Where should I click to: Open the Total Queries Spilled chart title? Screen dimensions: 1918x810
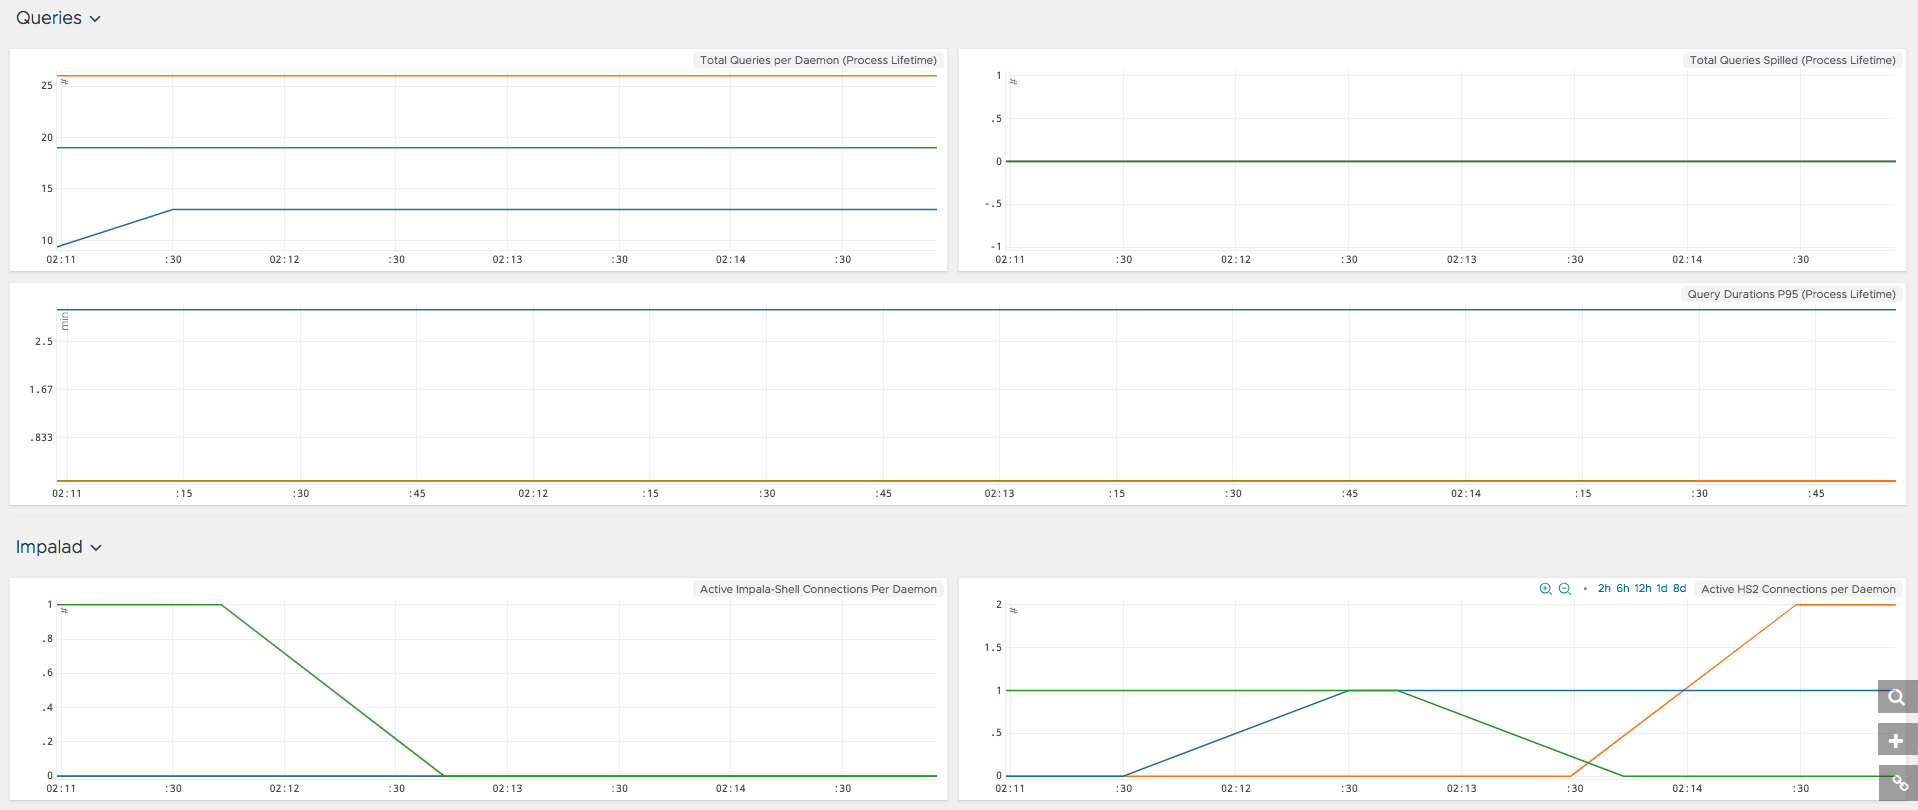coord(1792,60)
